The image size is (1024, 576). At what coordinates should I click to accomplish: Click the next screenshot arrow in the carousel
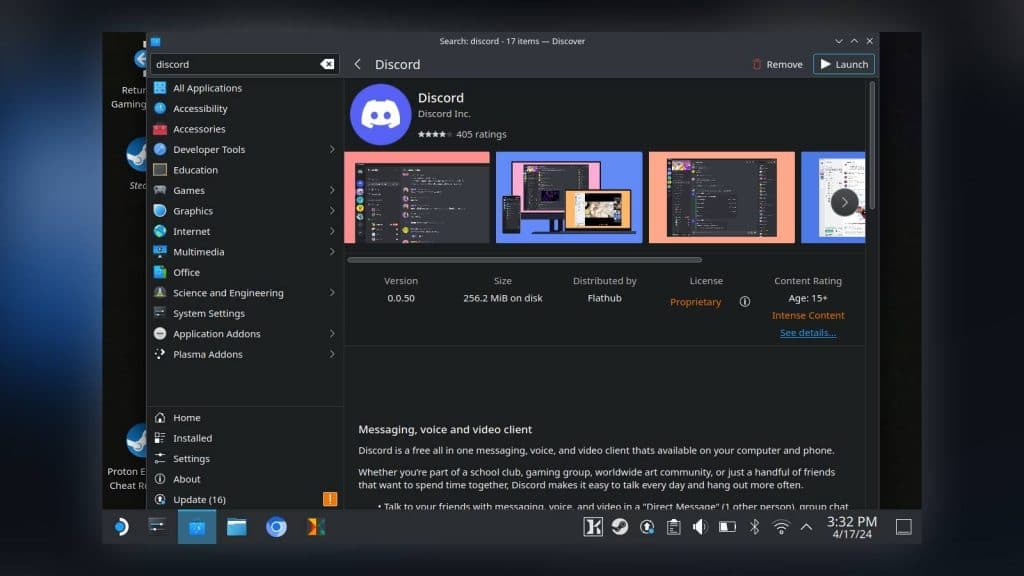click(x=844, y=201)
